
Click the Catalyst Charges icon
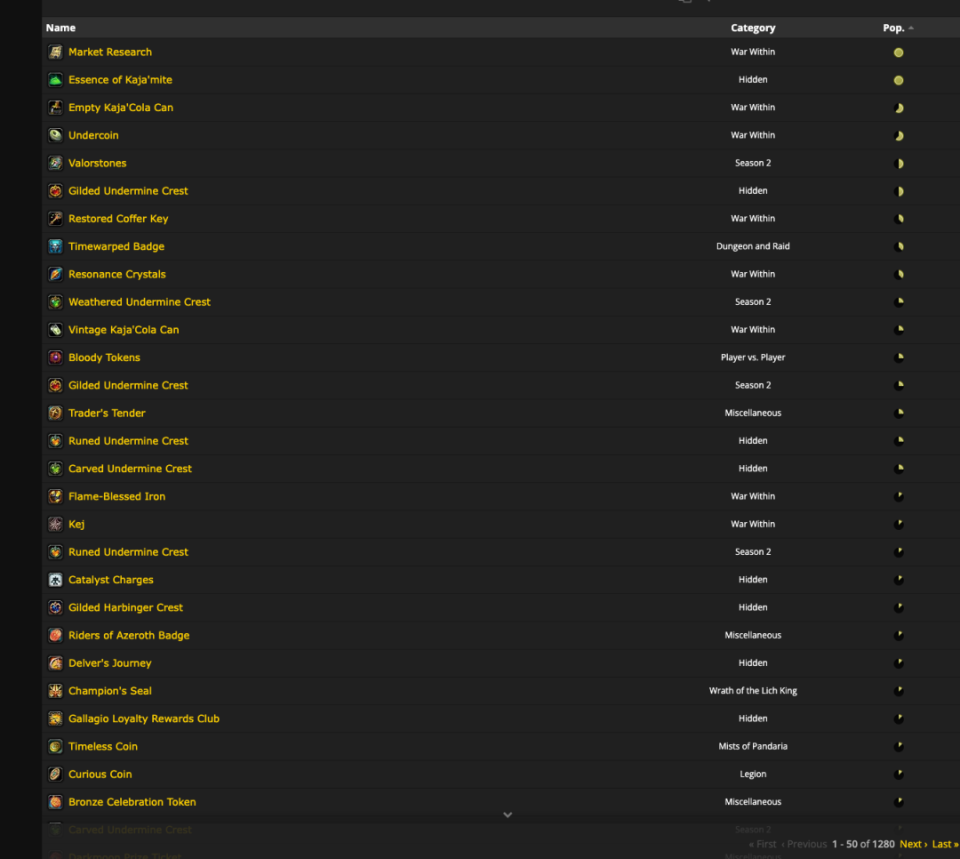pos(55,580)
